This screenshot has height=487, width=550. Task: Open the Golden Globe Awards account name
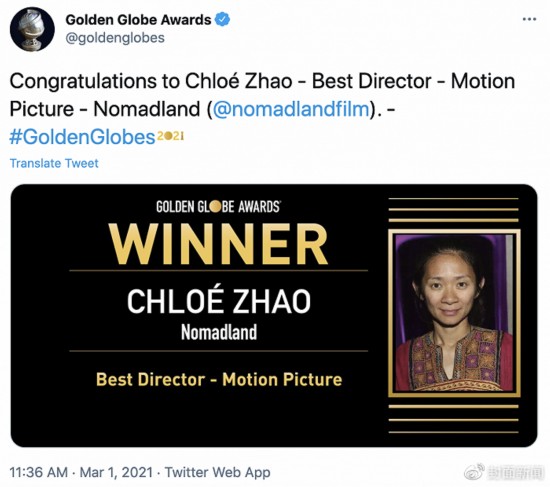pyautogui.click(x=138, y=20)
